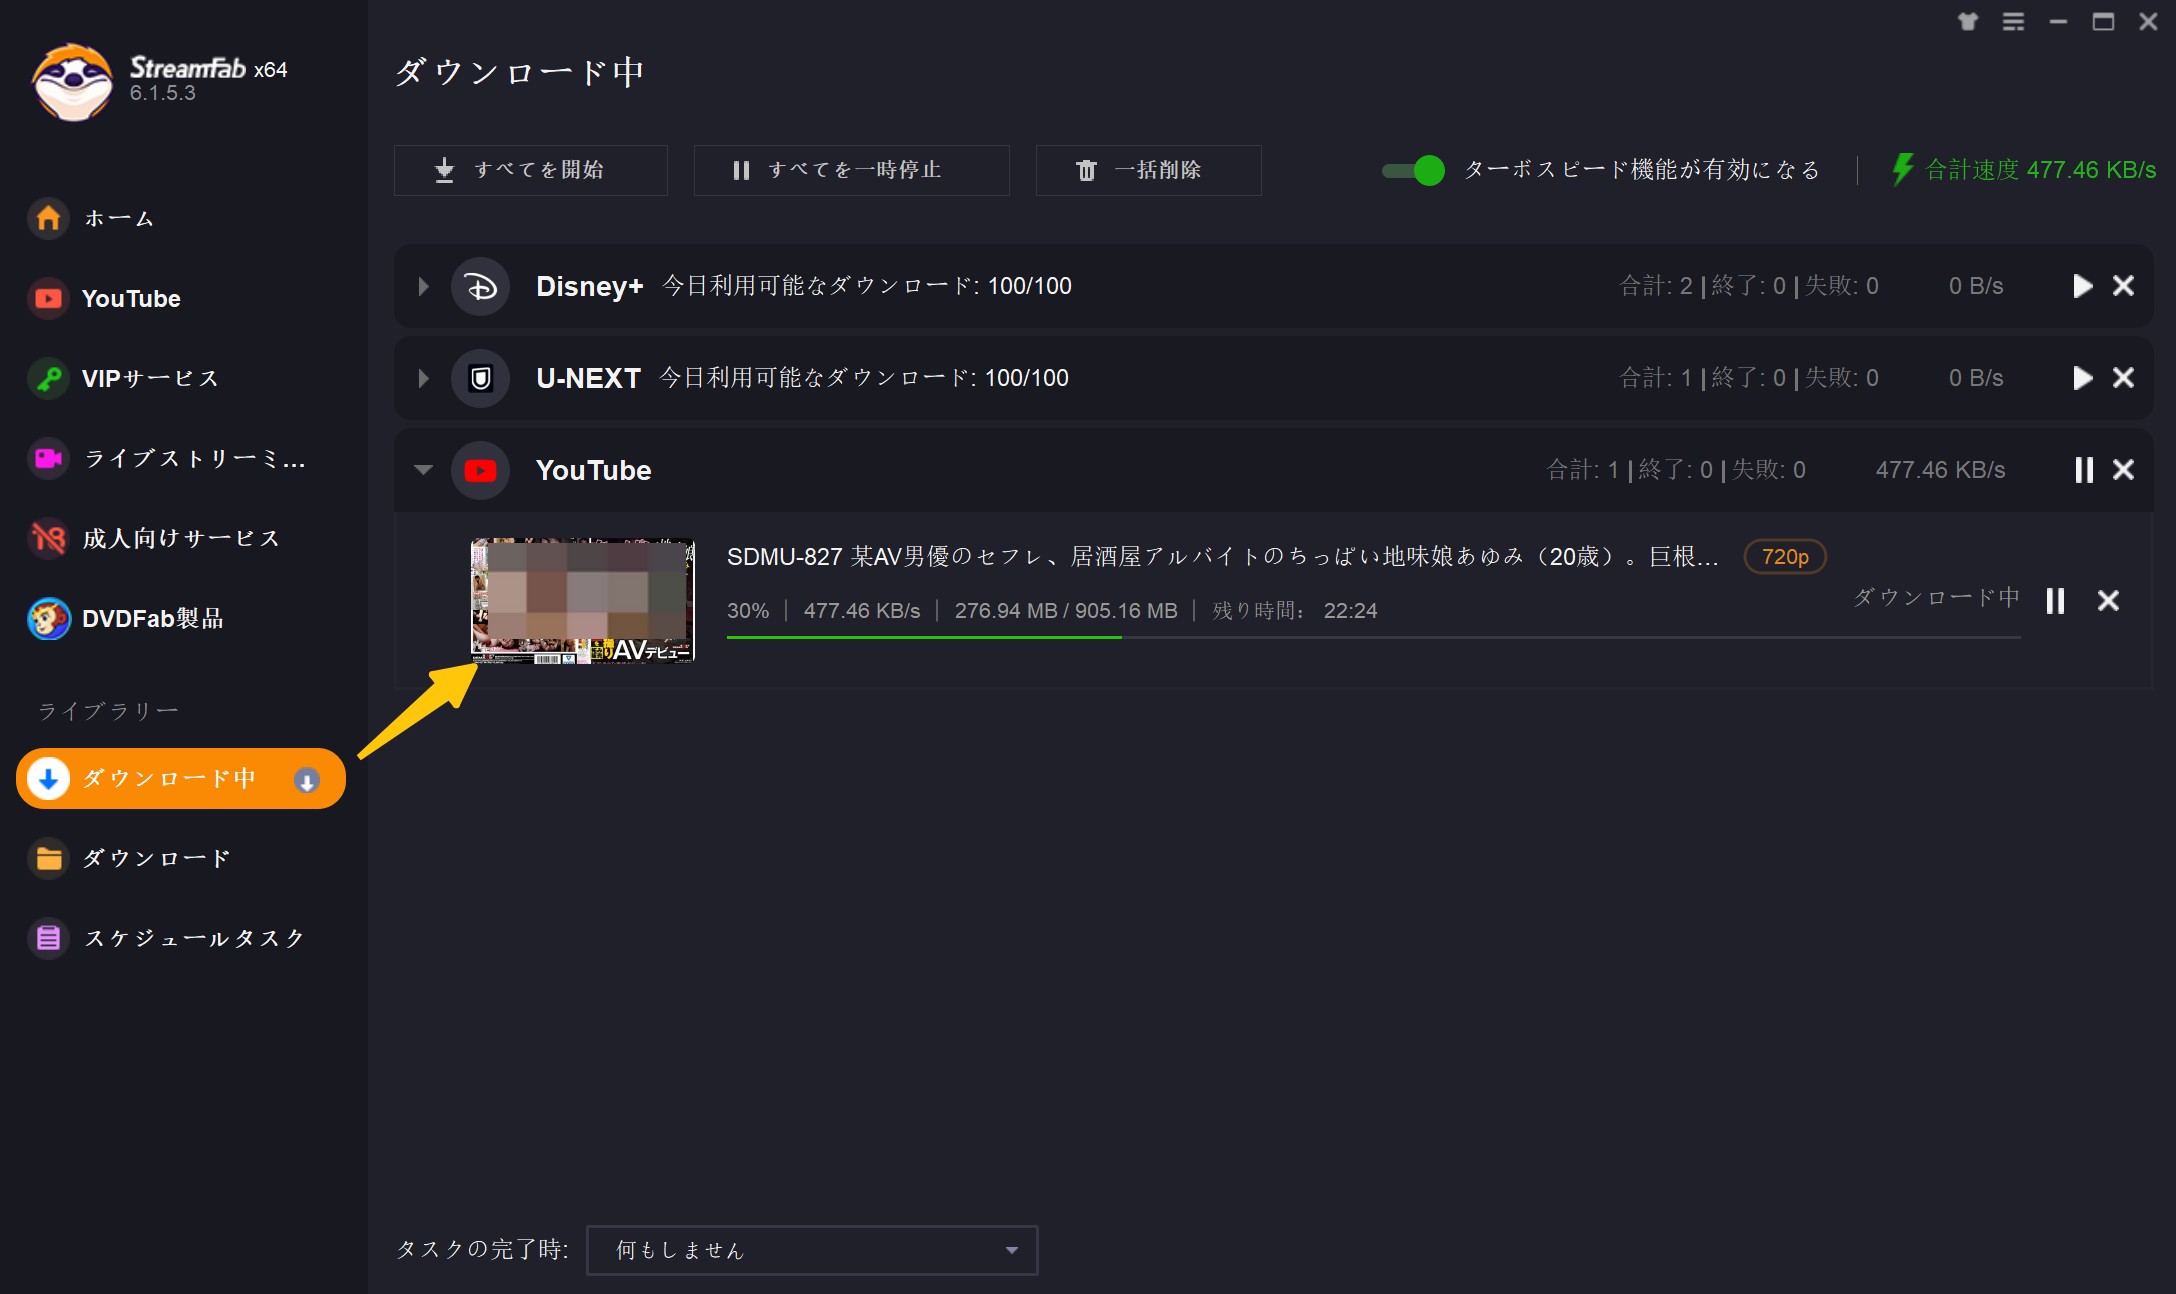The image size is (2176, 1294).
Task: Start all downloads
Action: [530, 170]
